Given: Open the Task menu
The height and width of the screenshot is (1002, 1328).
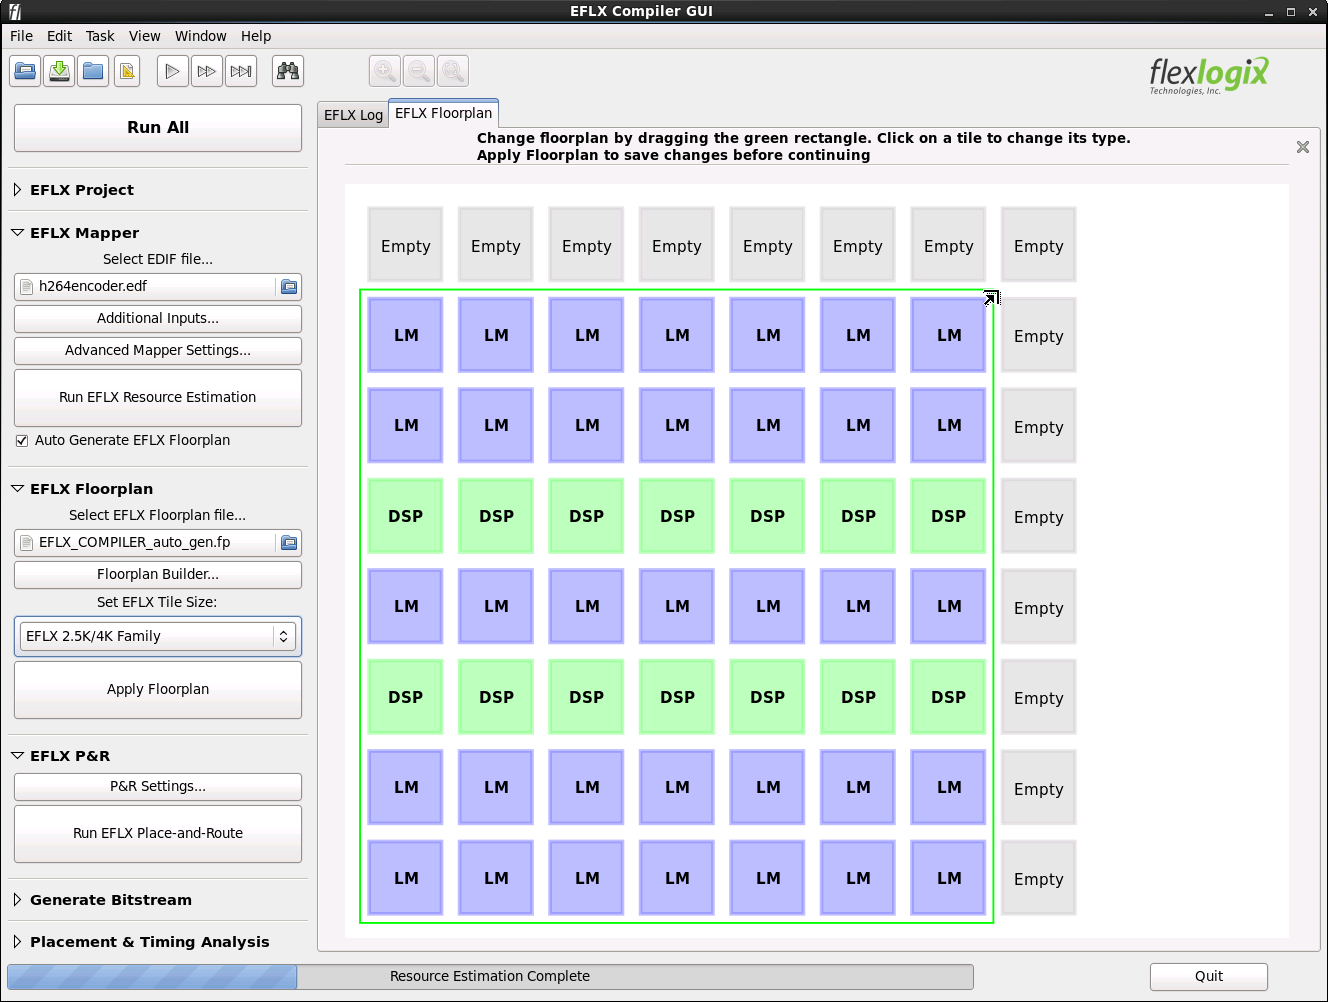Looking at the screenshot, I should pos(100,36).
